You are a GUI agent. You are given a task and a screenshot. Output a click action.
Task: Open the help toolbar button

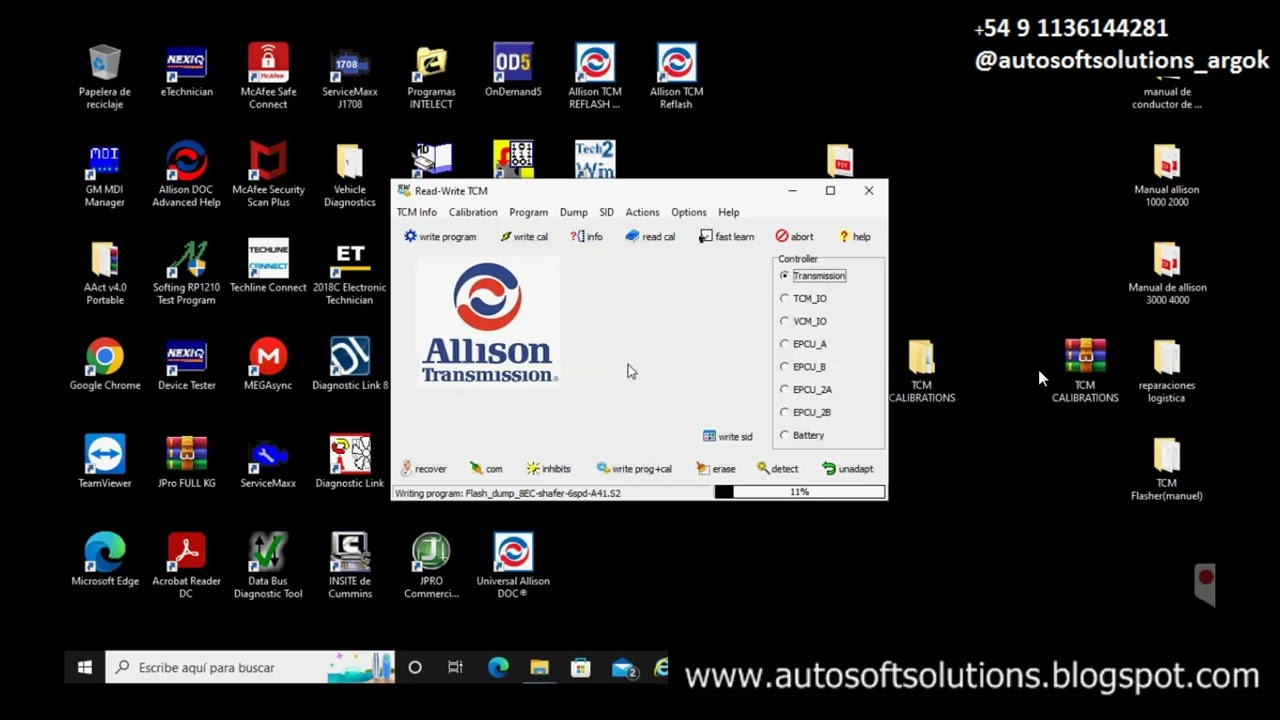point(854,237)
